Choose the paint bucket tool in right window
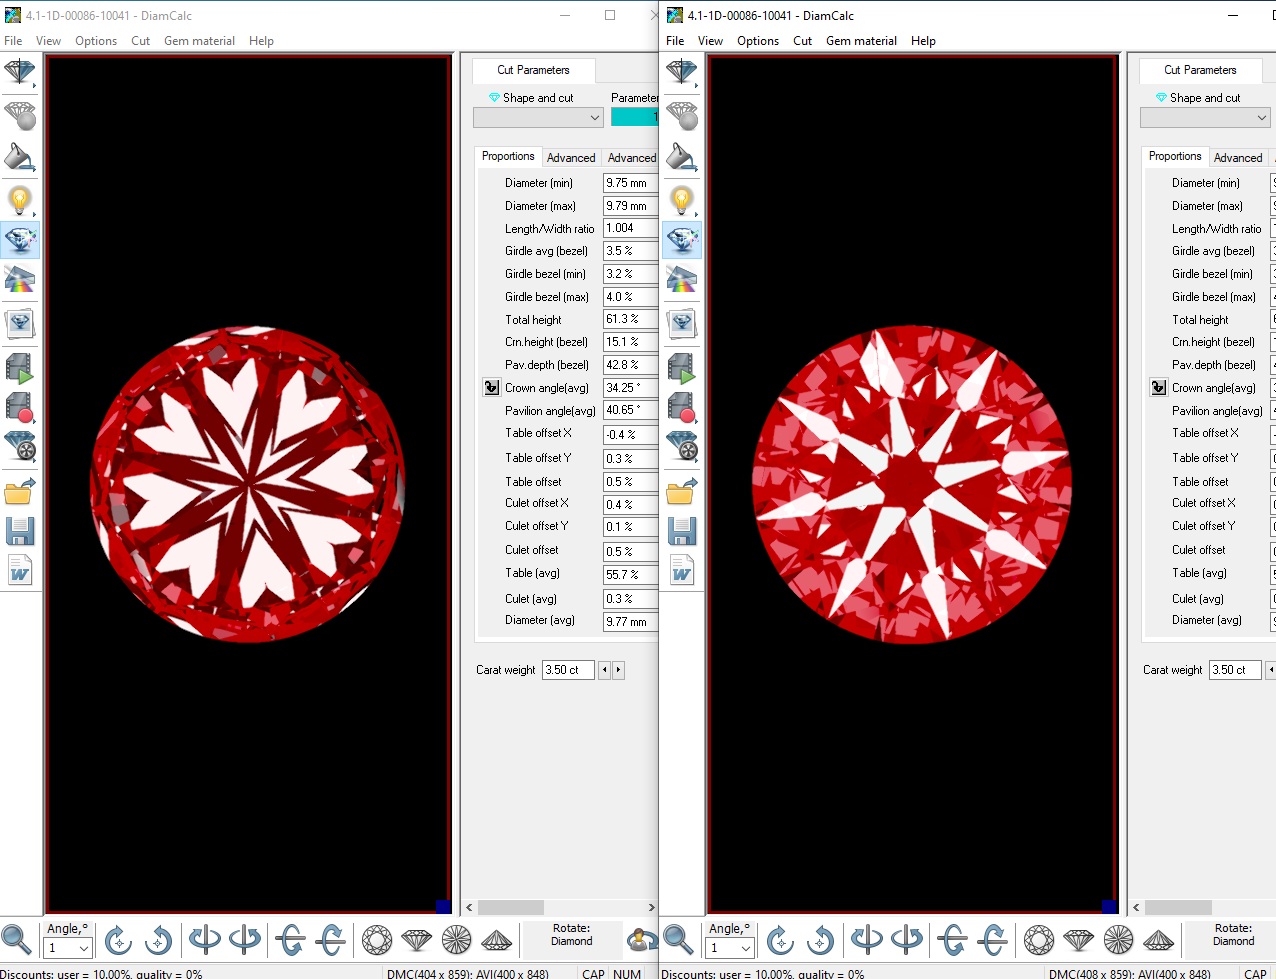1276x979 pixels. [682, 157]
